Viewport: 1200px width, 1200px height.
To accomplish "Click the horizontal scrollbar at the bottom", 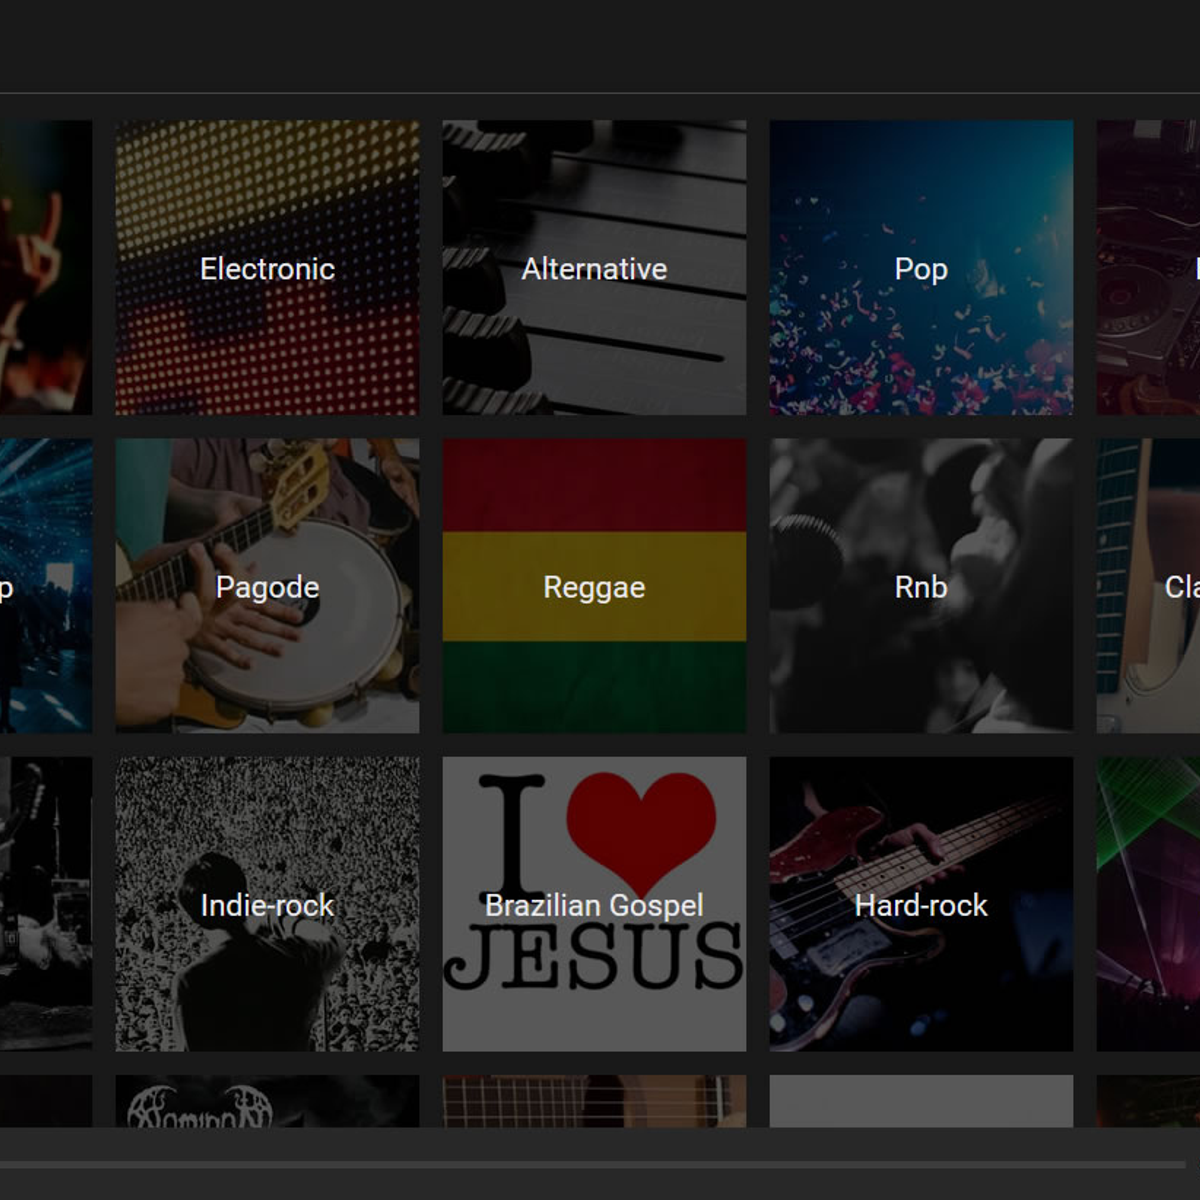I will click(x=592, y=1165).
